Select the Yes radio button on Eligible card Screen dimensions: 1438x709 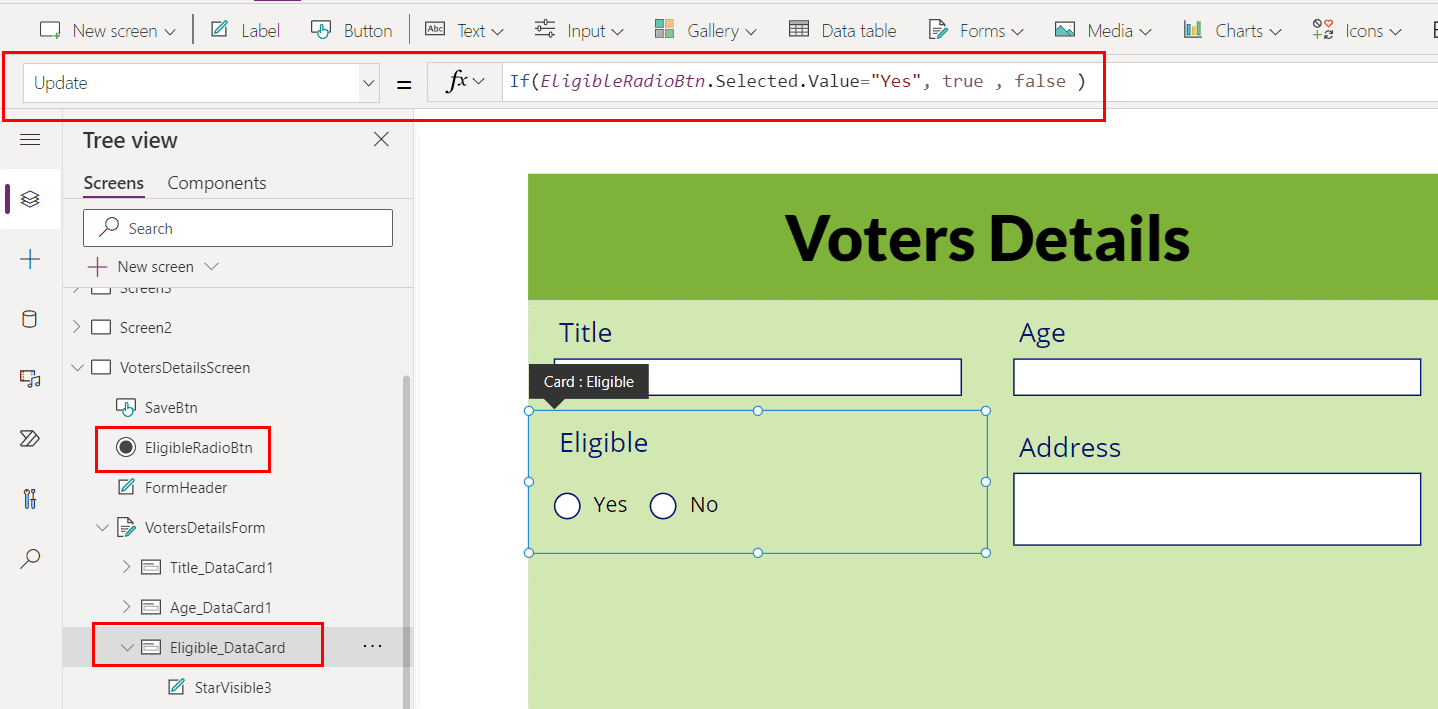click(x=567, y=506)
